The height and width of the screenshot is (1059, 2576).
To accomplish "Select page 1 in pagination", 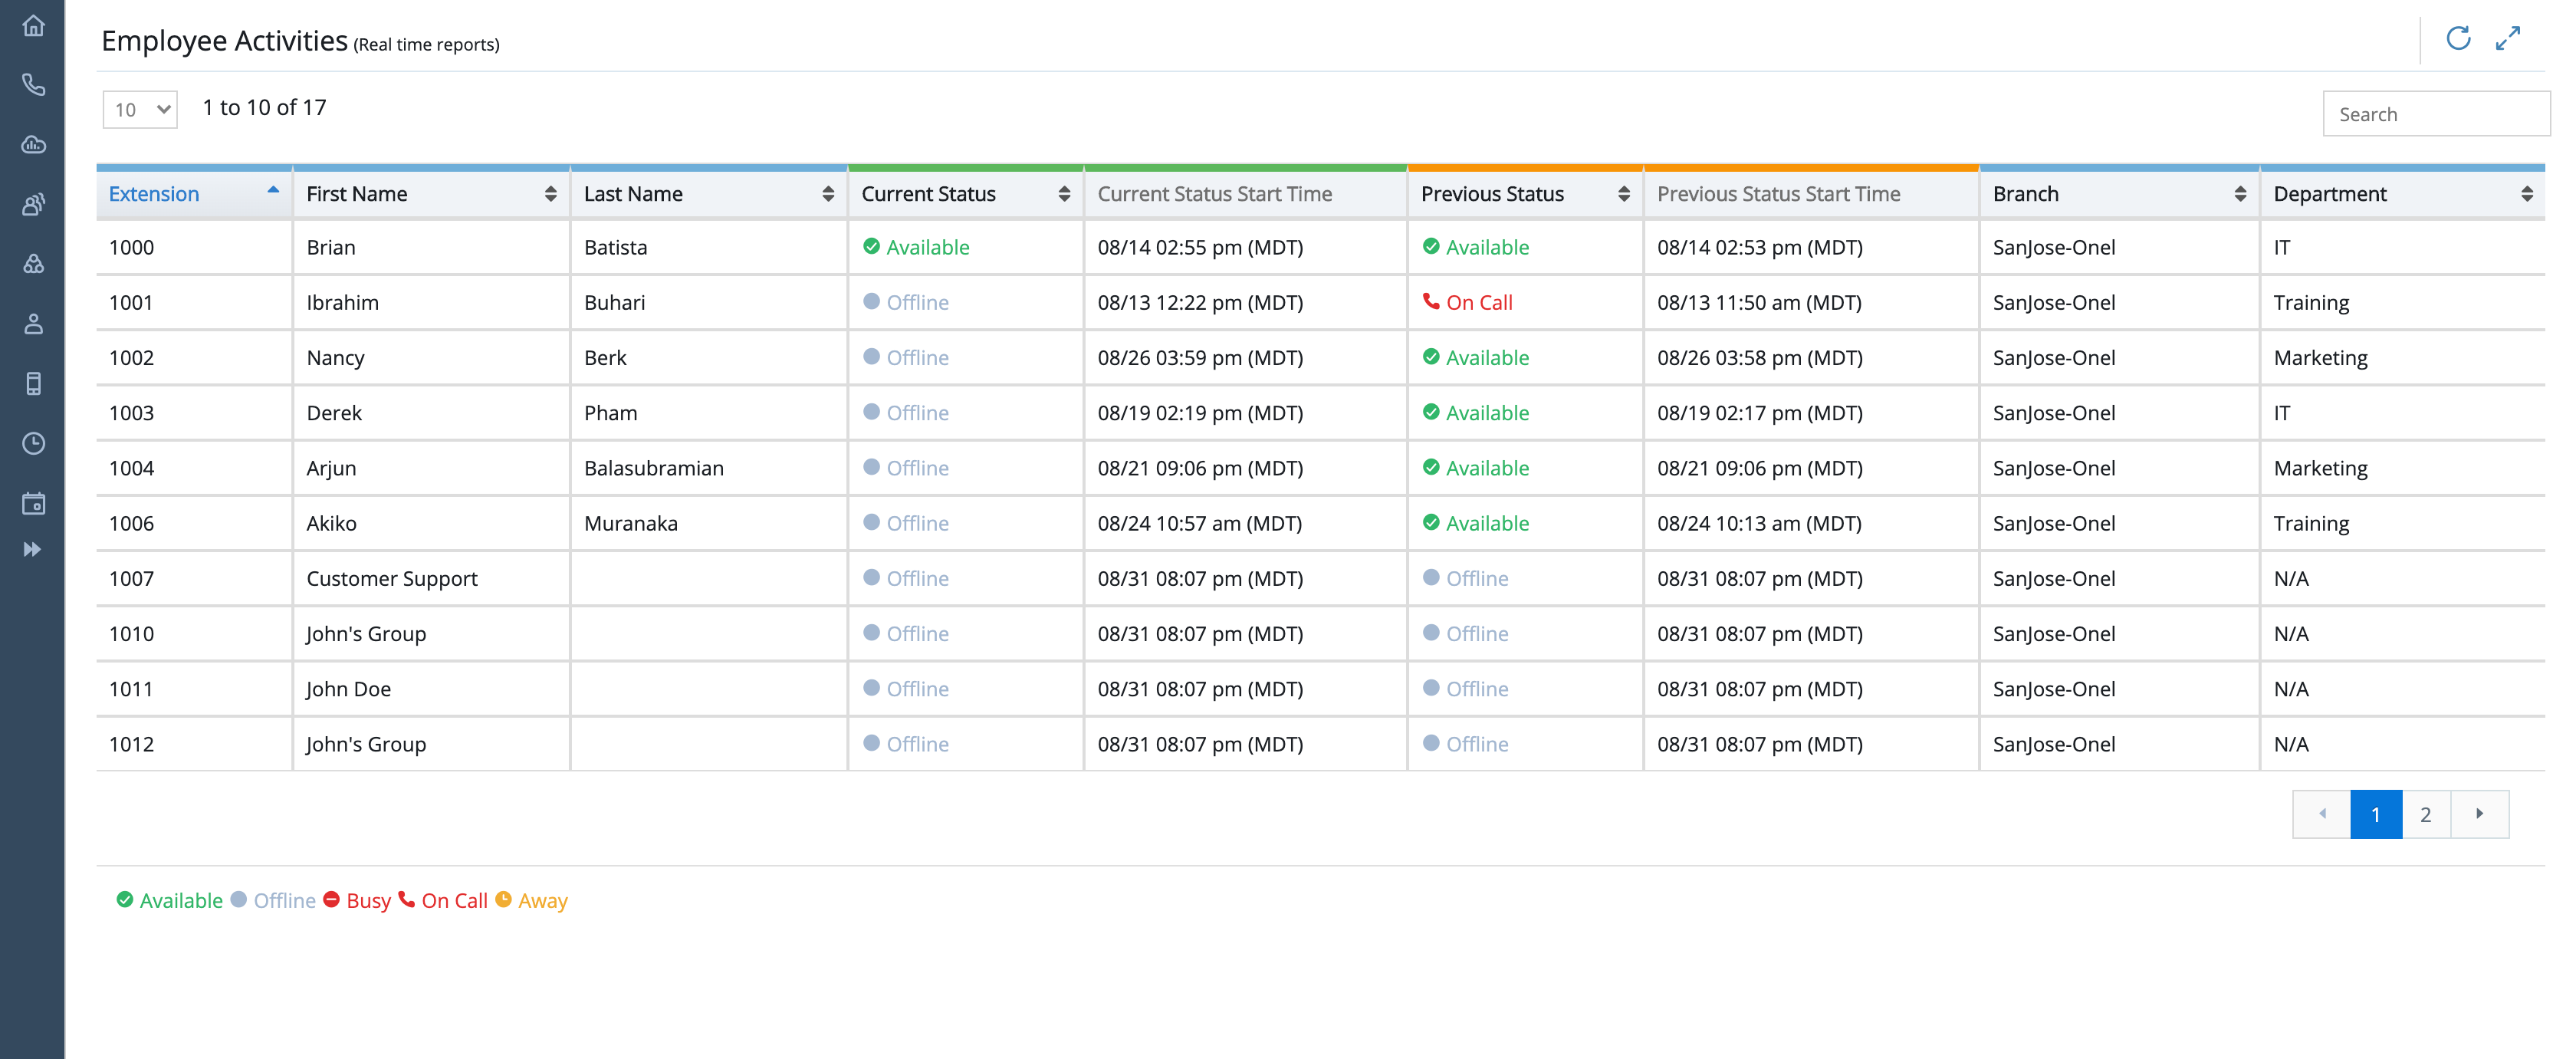I will (2376, 814).
